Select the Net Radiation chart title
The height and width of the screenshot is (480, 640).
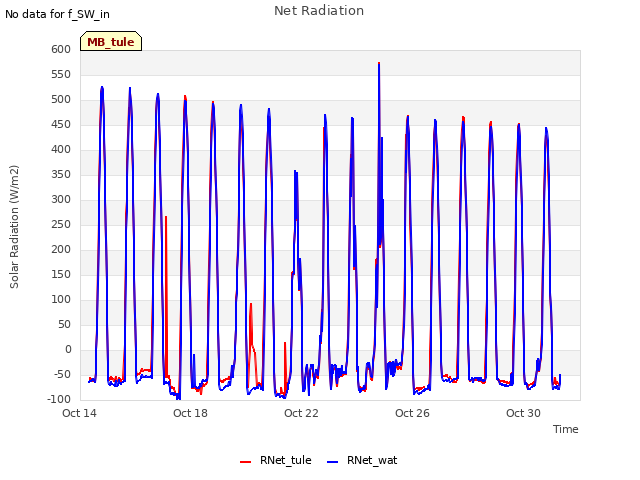[319, 11]
